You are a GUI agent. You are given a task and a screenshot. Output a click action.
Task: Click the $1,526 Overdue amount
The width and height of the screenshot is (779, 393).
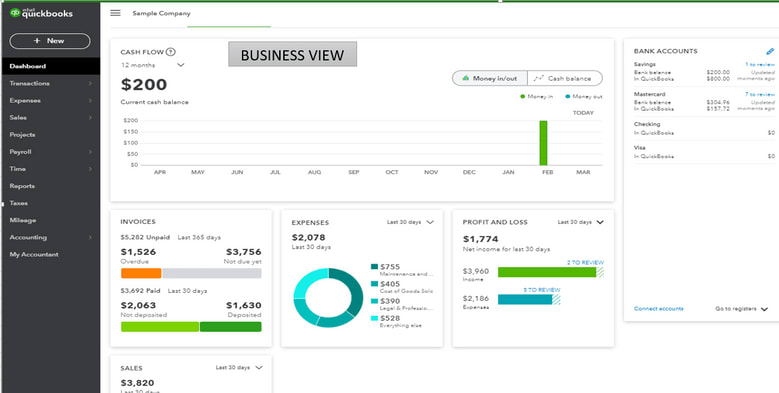tap(139, 251)
